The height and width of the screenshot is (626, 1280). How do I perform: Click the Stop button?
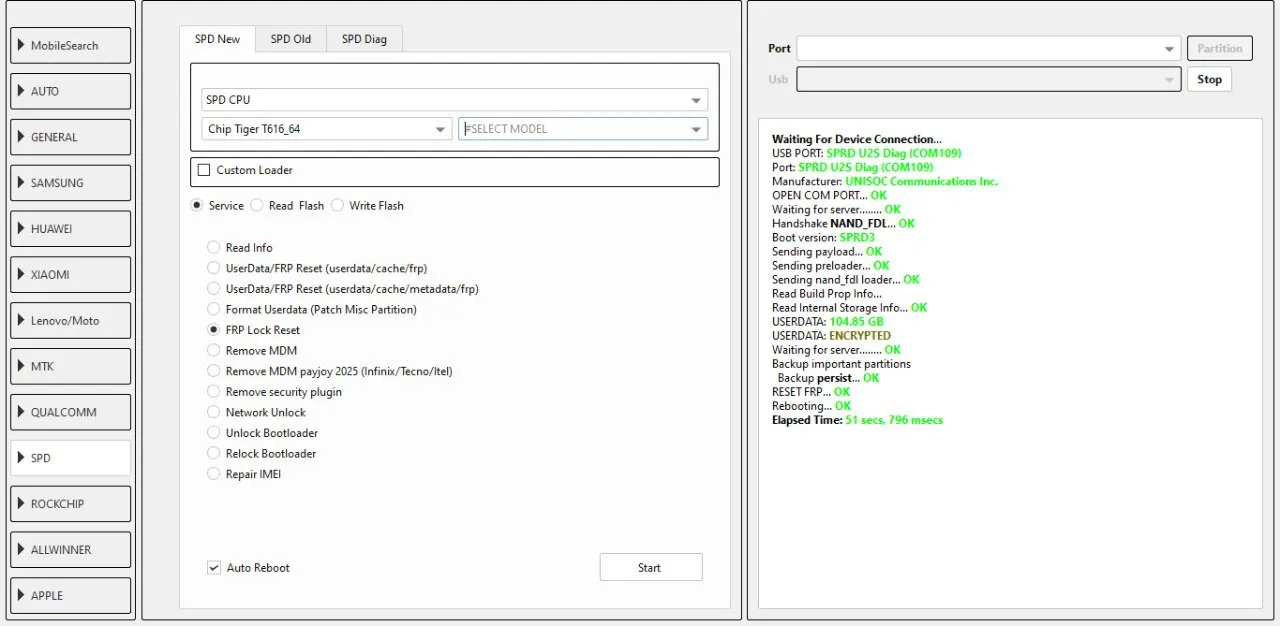coord(1209,79)
